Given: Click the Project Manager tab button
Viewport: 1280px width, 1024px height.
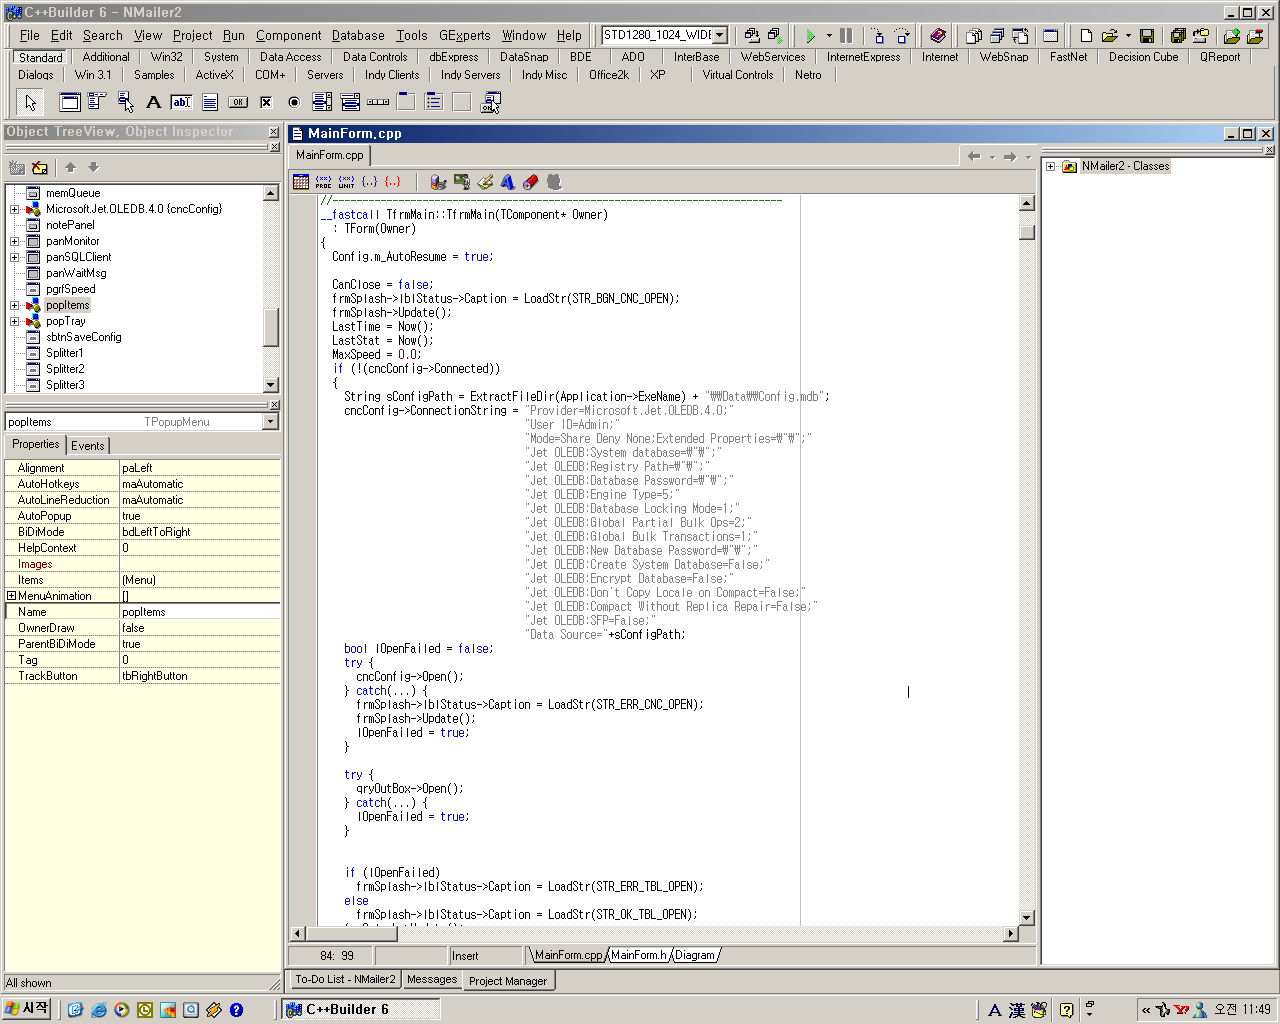Looking at the screenshot, I should [508, 981].
